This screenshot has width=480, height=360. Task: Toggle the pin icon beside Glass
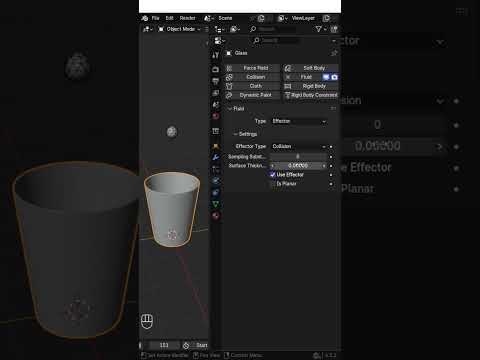tap(334, 53)
